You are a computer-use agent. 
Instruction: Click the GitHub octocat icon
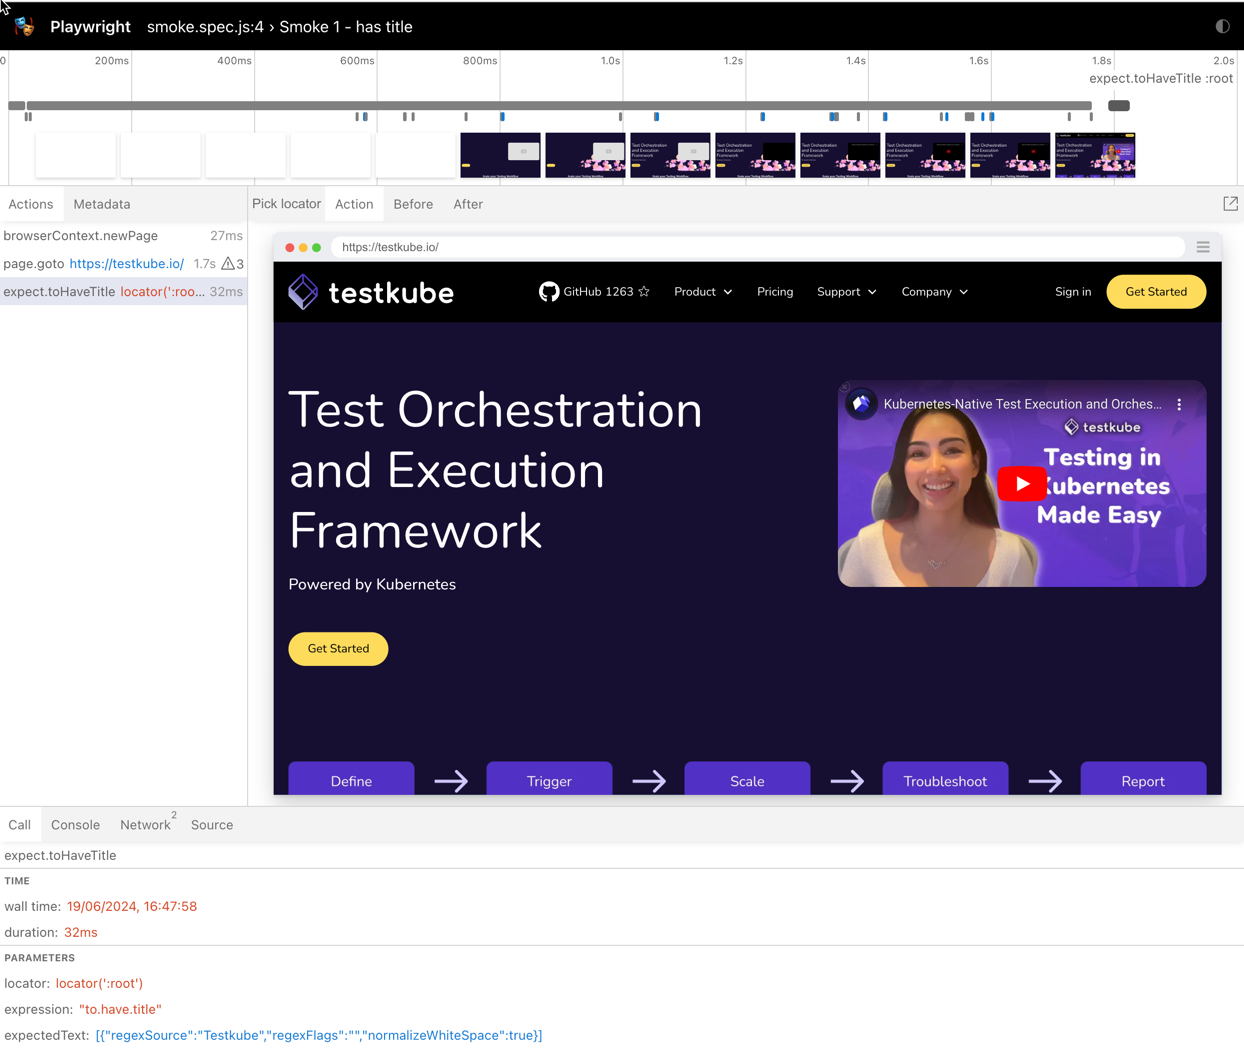(x=548, y=292)
